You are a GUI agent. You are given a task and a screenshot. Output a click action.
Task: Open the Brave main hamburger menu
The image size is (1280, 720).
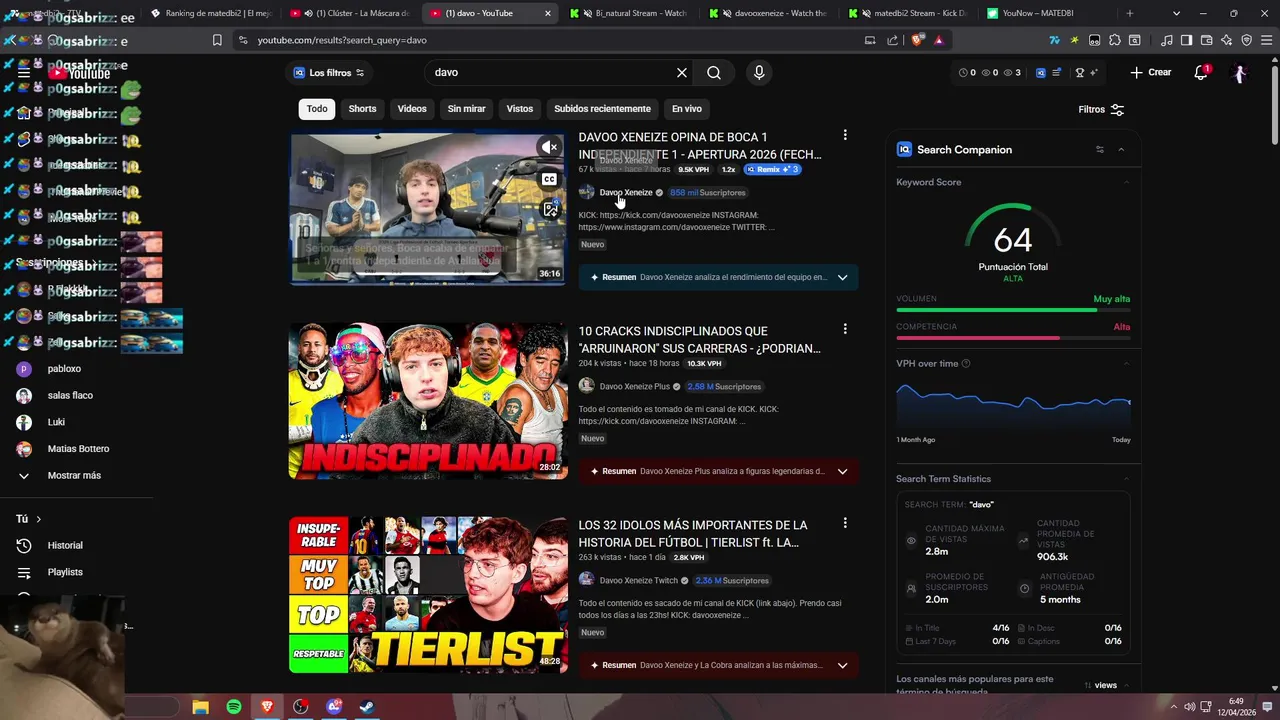tap(1266, 41)
